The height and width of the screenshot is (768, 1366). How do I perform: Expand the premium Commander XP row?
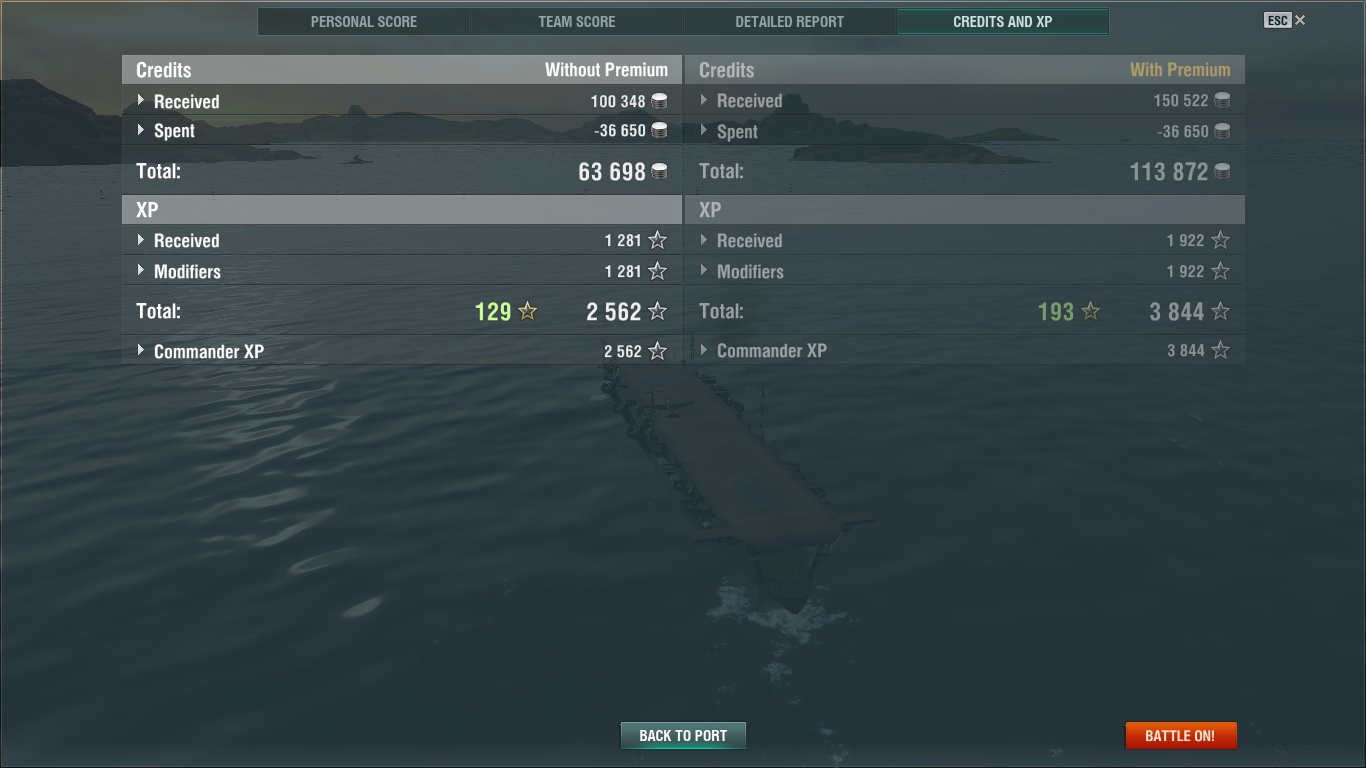[965, 351]
